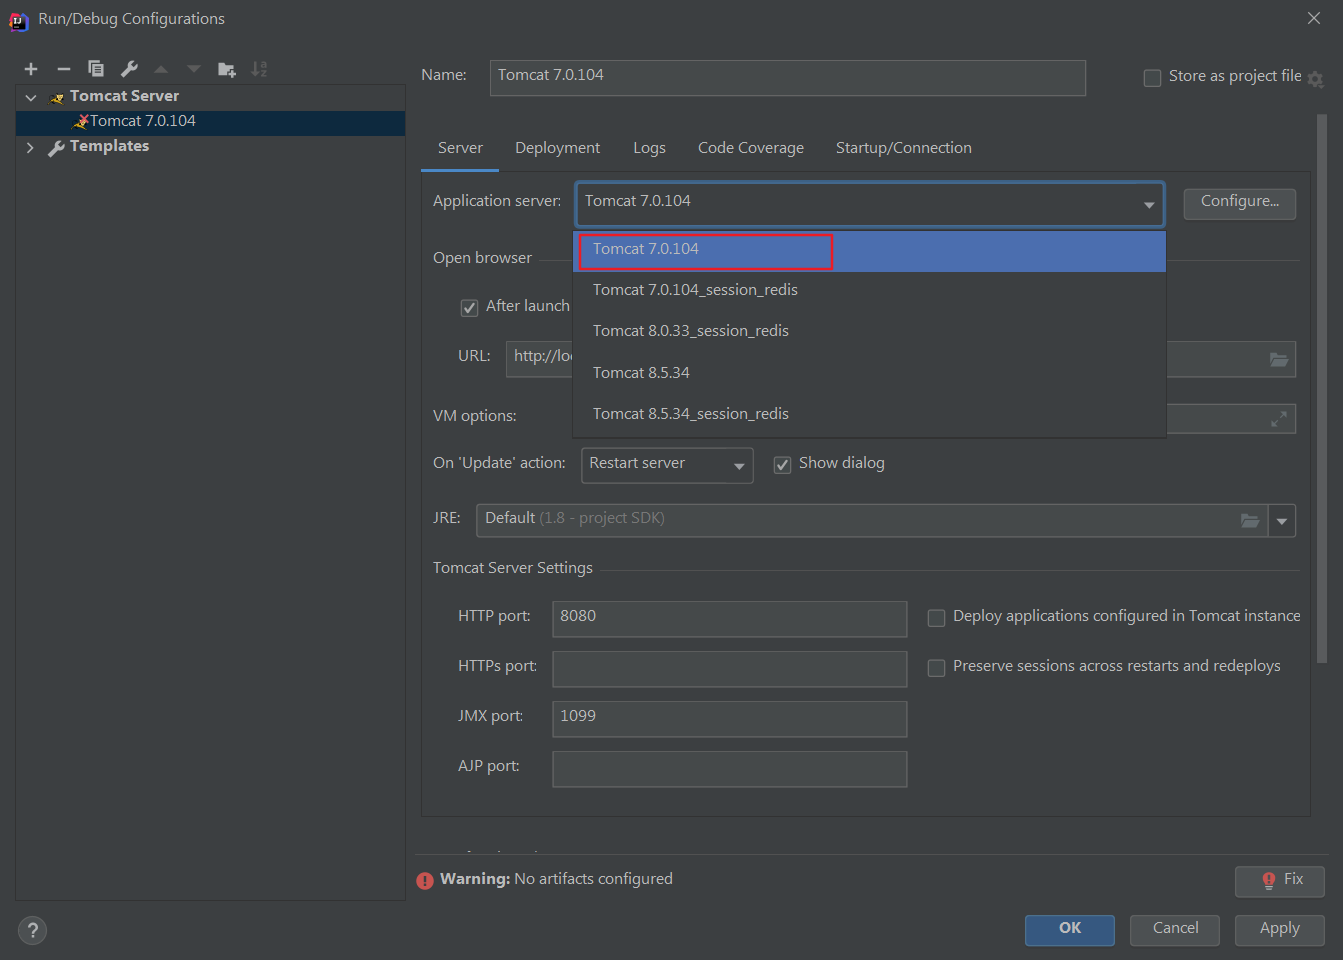Enable Deploy applications configured in Tomcat instance
Viewport: 1343px width, 960px height.
936,617
